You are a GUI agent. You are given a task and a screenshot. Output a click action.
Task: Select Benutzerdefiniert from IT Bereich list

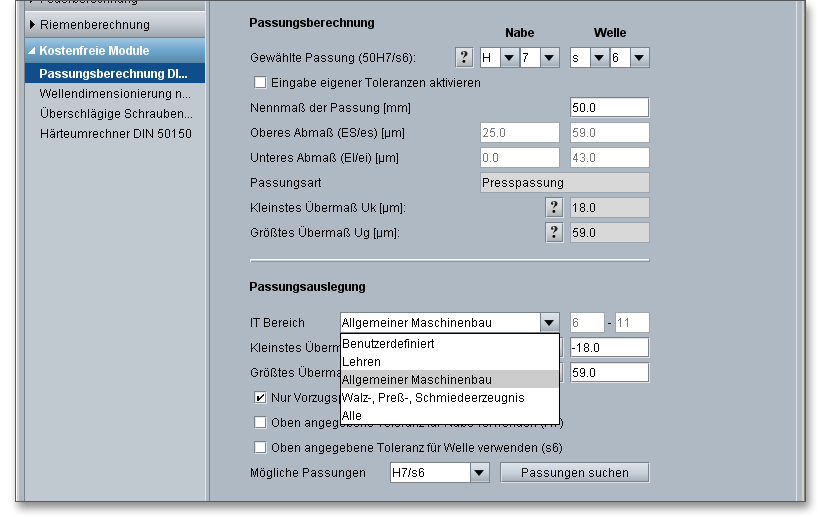(x=388, y=344)
